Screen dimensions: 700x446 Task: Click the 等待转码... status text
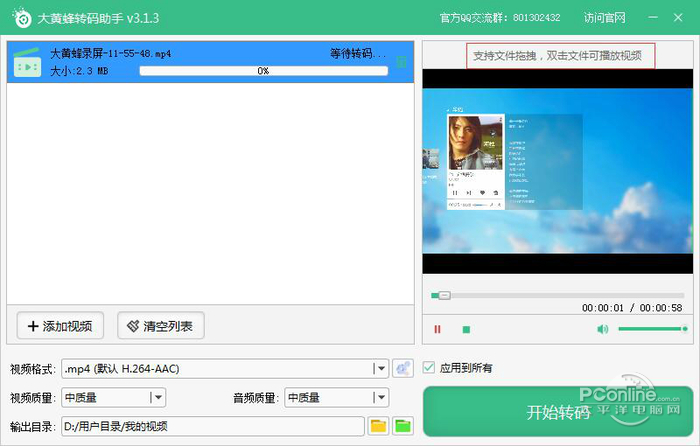(x=358, y=54)
